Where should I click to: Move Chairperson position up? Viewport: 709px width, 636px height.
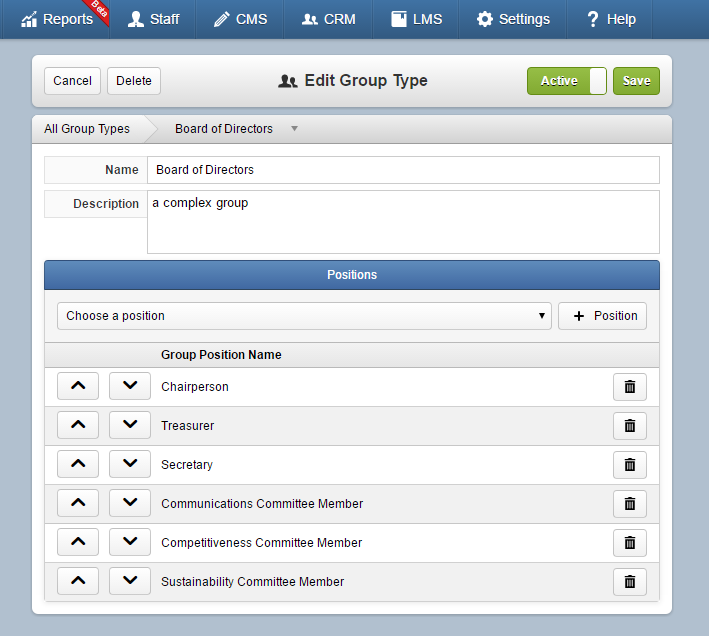coord(78,386)
